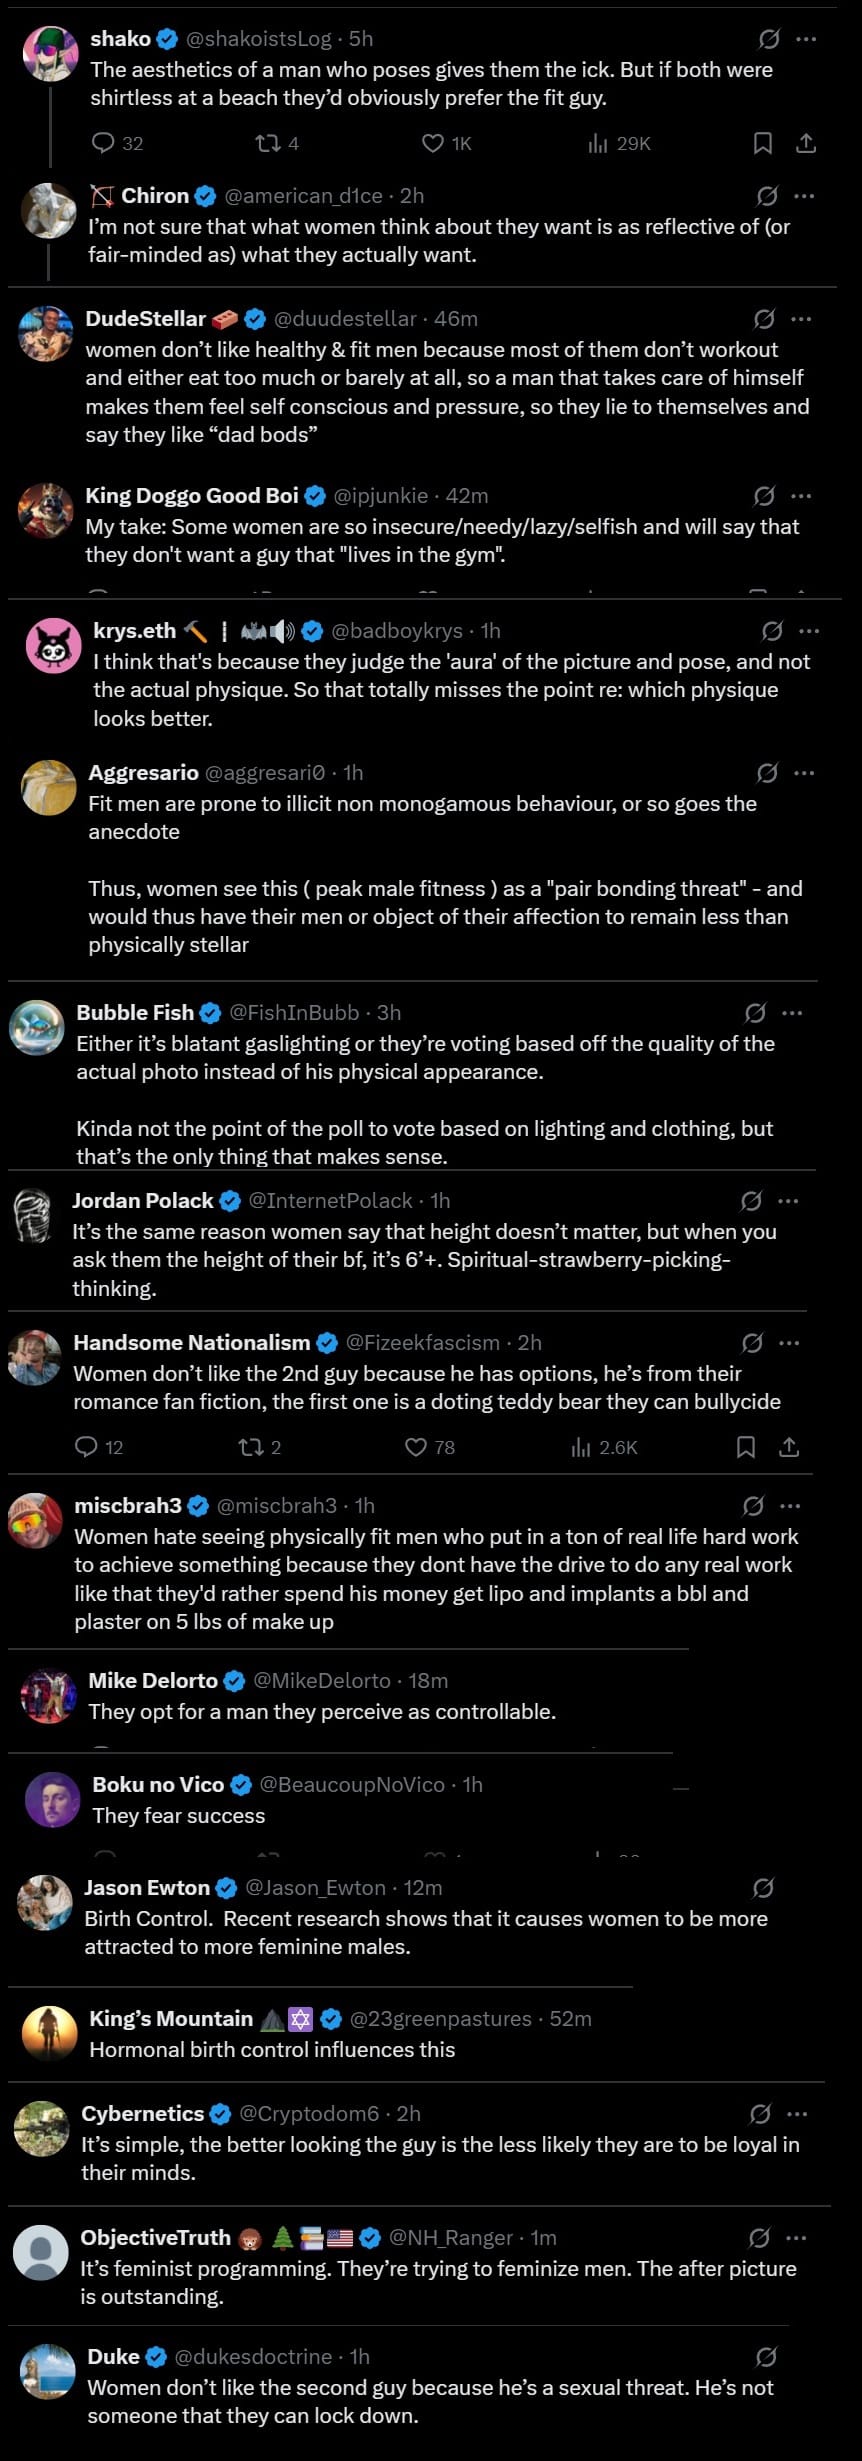This screenshot has width=862, height=2461.
Task: Reply to Handsome Nationalism's tweet
Action: pos(87,1447)
